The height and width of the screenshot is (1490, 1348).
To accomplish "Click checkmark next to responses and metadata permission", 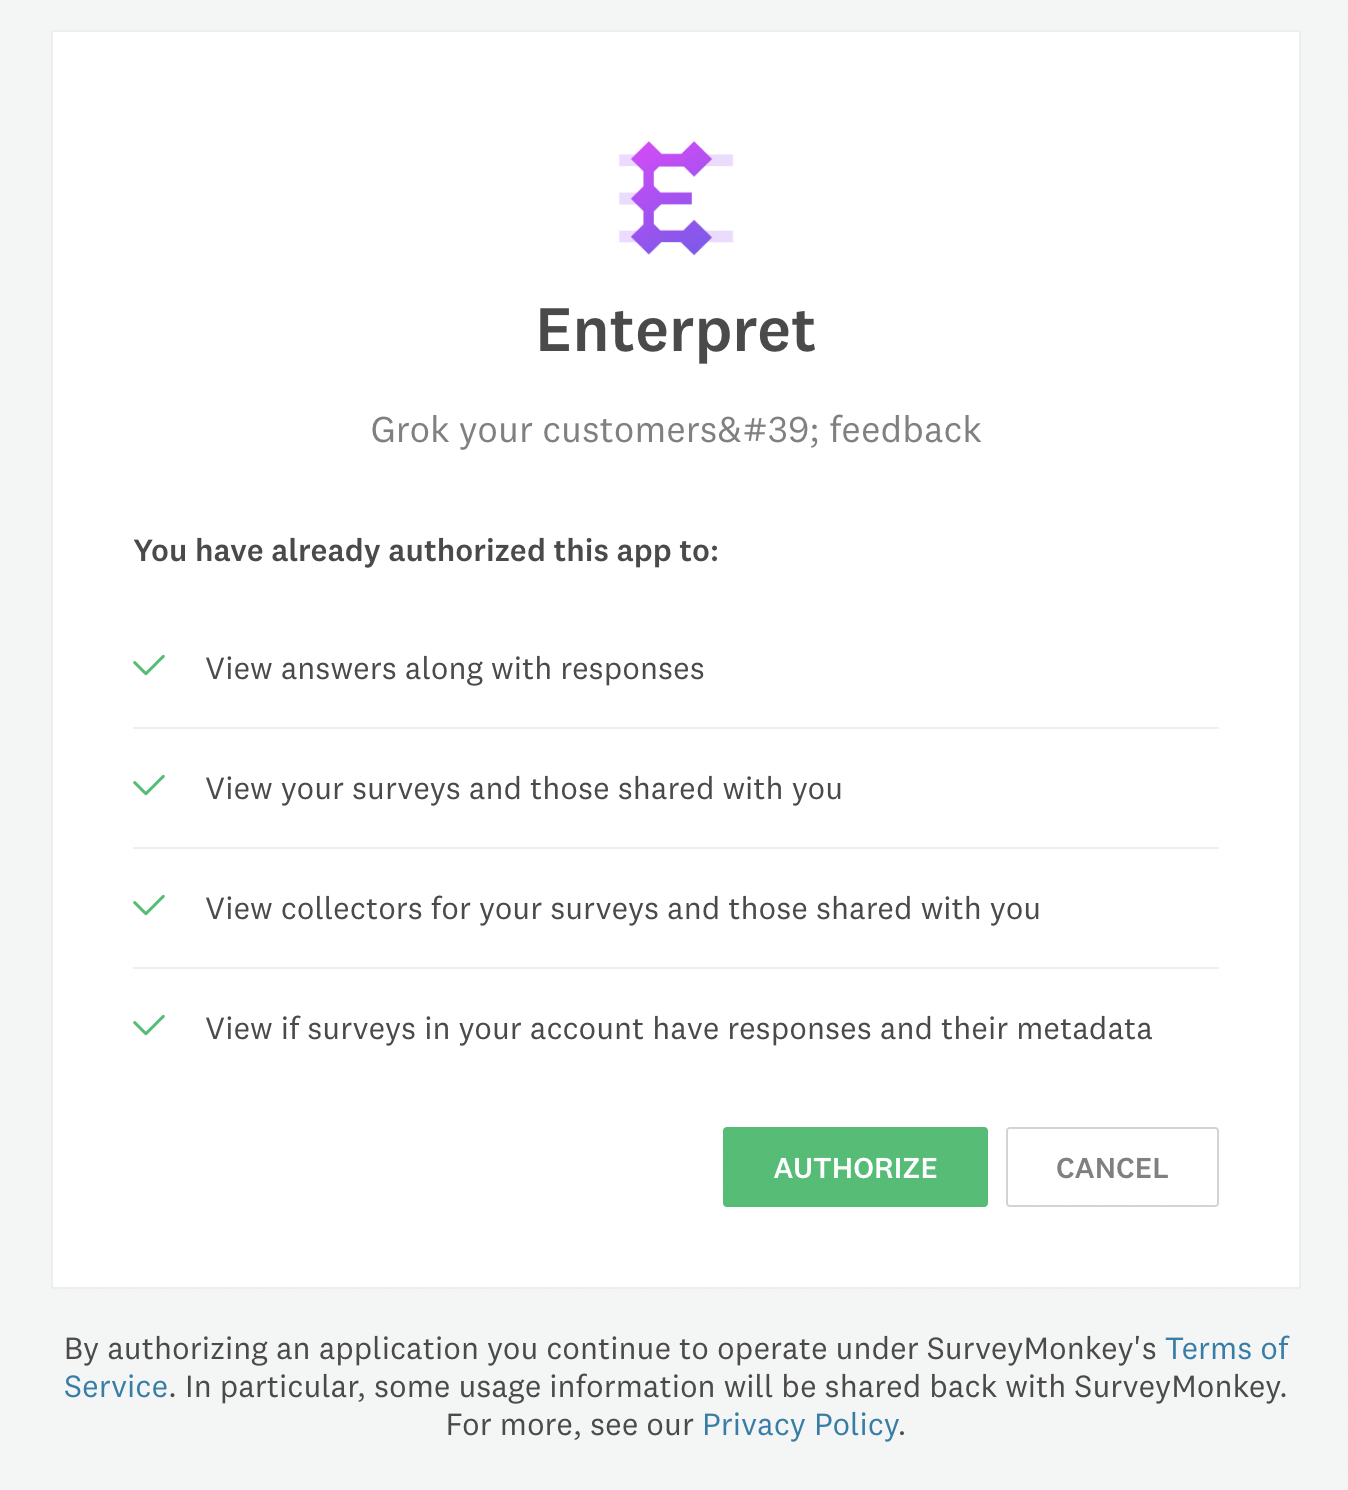I will [149, 1026].
